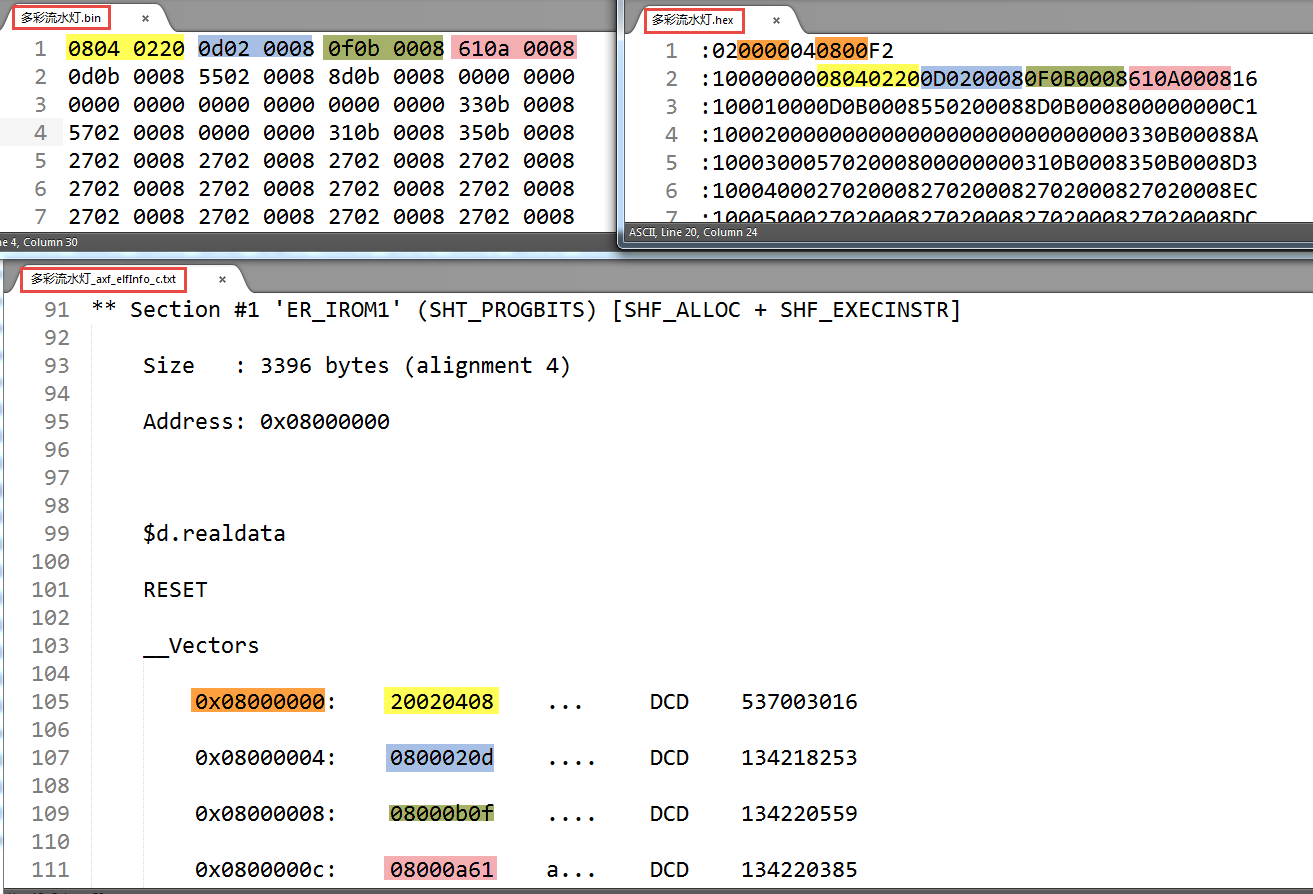Click blue-highlighted "0d02 0008" in bin file
Image resolution: width=1313 pixels, height=894 pixels.
click(x=255, y=48)
